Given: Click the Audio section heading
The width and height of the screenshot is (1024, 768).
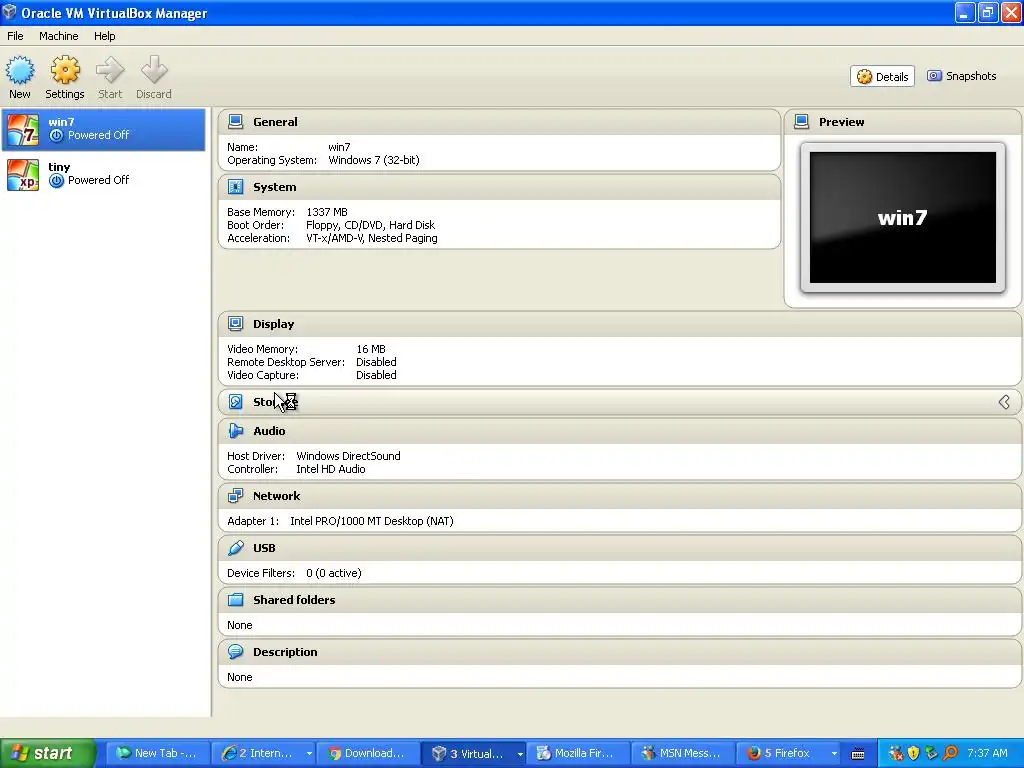Looking at the screenshot, I should 269,431.
